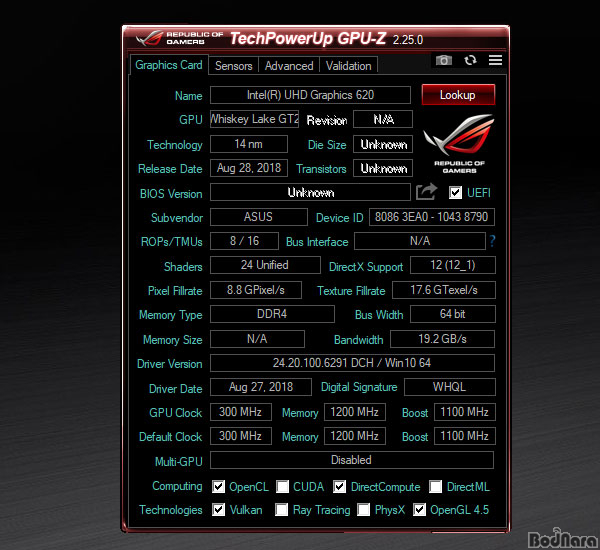
Task: Click the Transistors Unknown field
Action: click(383, 168)
